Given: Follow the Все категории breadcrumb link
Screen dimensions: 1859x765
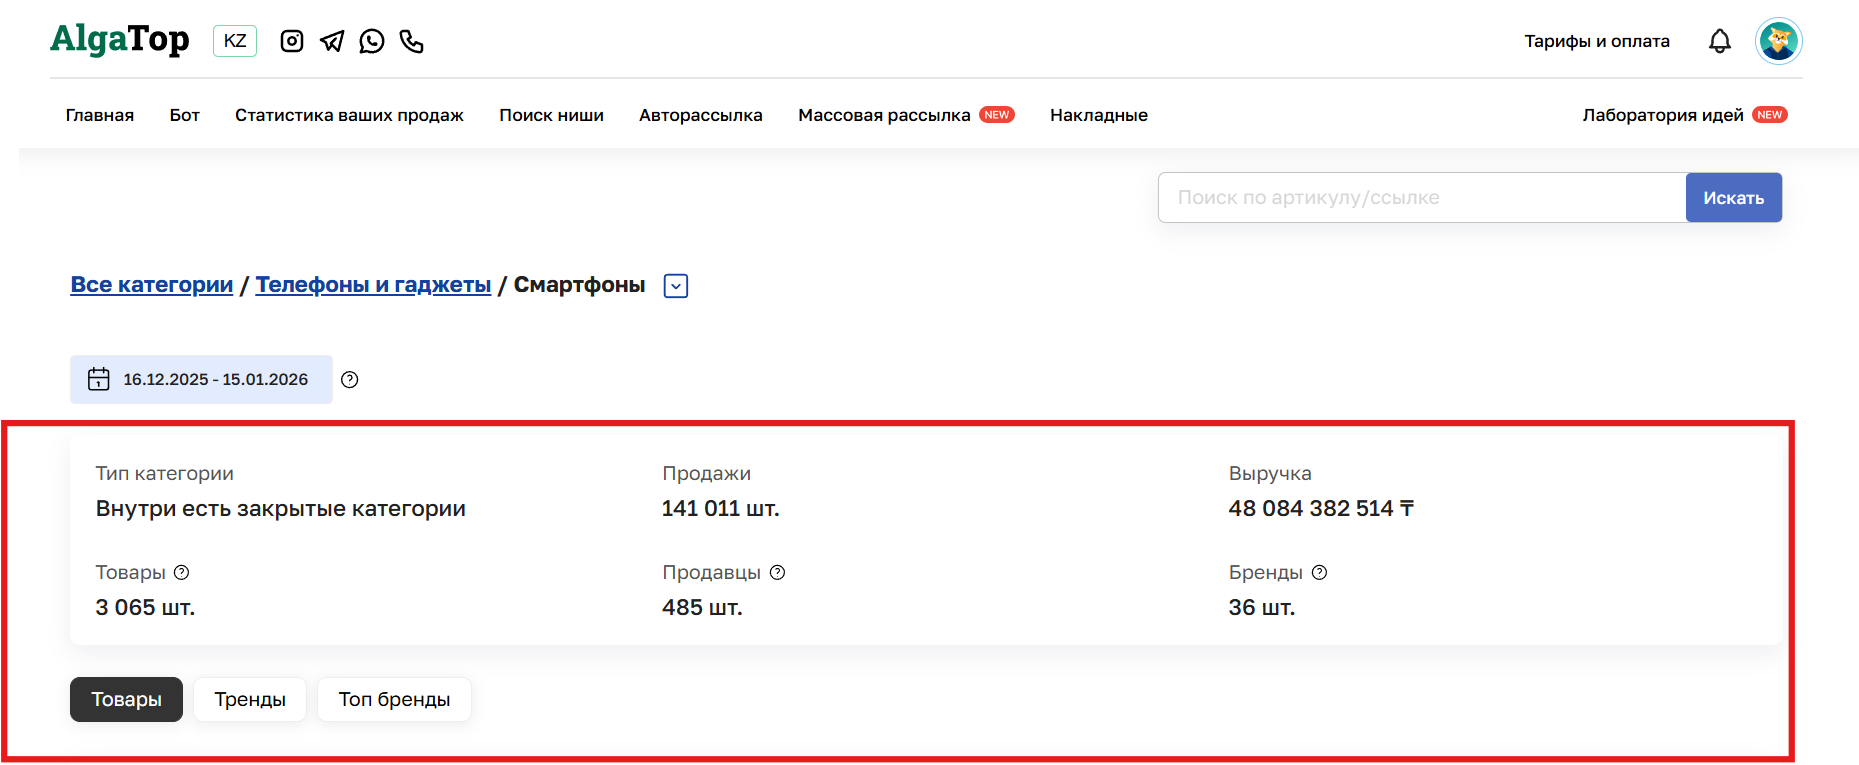Looking at the screenshot, I should pyautogui.click(x=151, y=285).
